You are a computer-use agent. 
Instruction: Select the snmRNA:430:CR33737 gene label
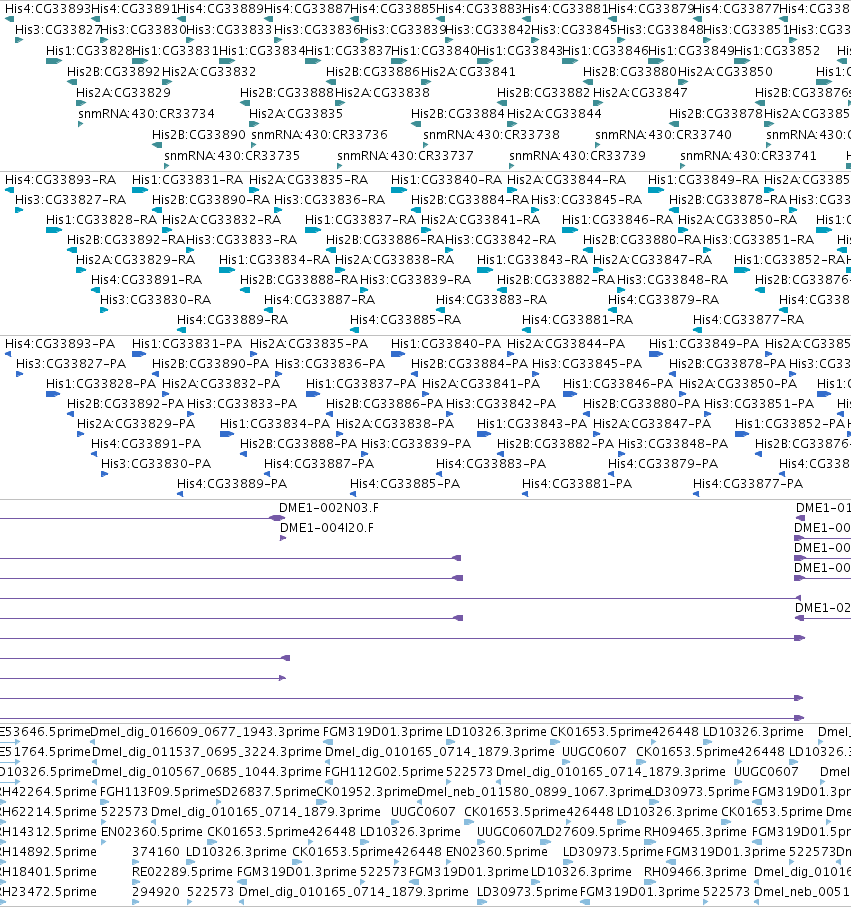coord(406,156)
